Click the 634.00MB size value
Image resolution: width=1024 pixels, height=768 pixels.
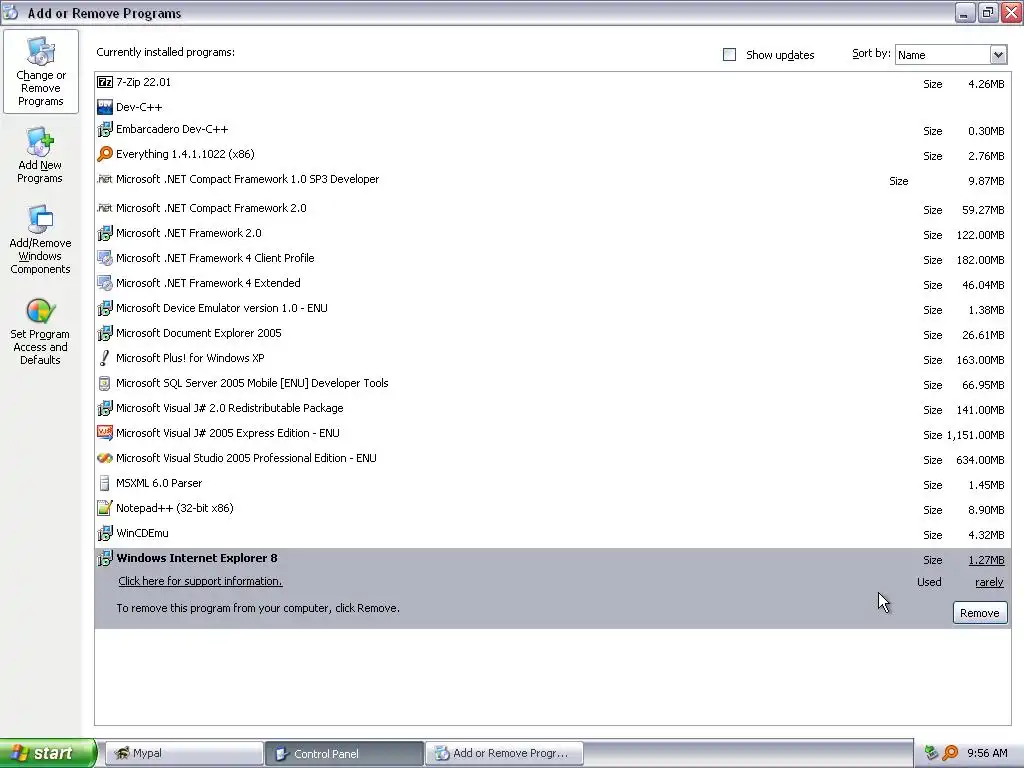tap(980, 460)
